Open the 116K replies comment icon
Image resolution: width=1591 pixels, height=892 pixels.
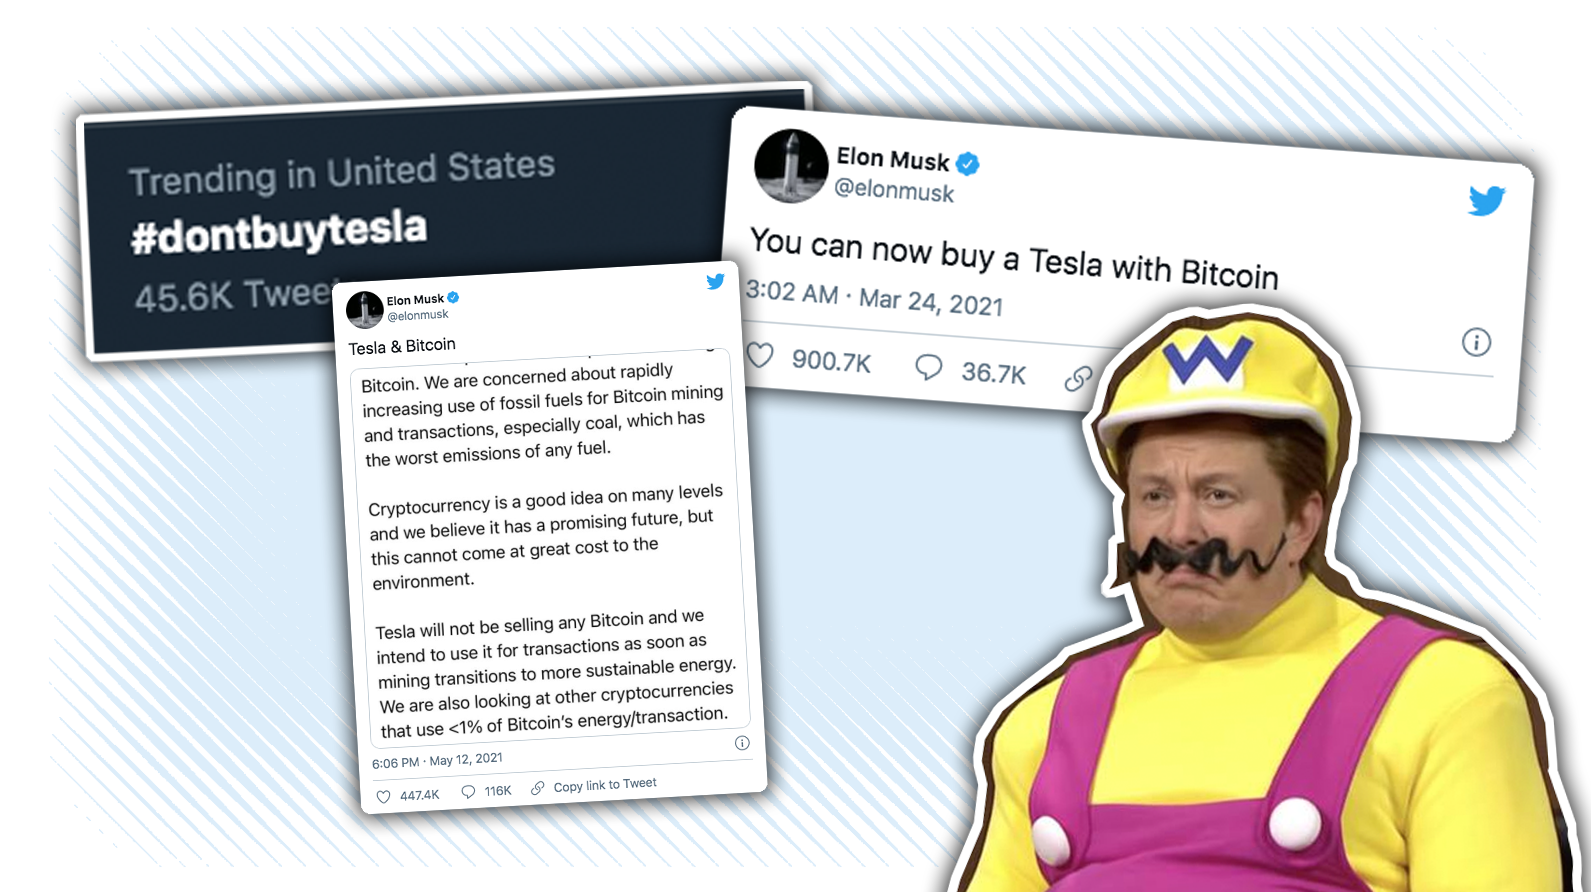[x=468, y=792]
